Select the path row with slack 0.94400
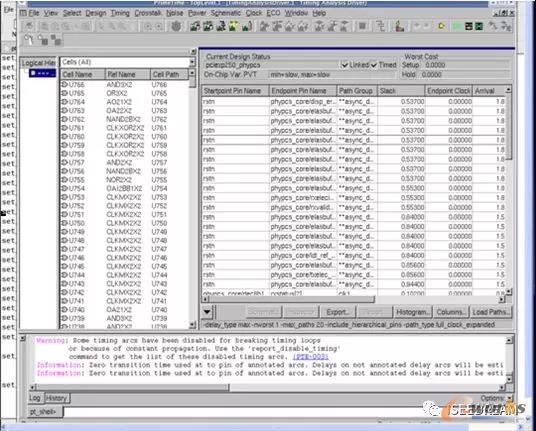The image size is (536, 431). pos(354,284)
